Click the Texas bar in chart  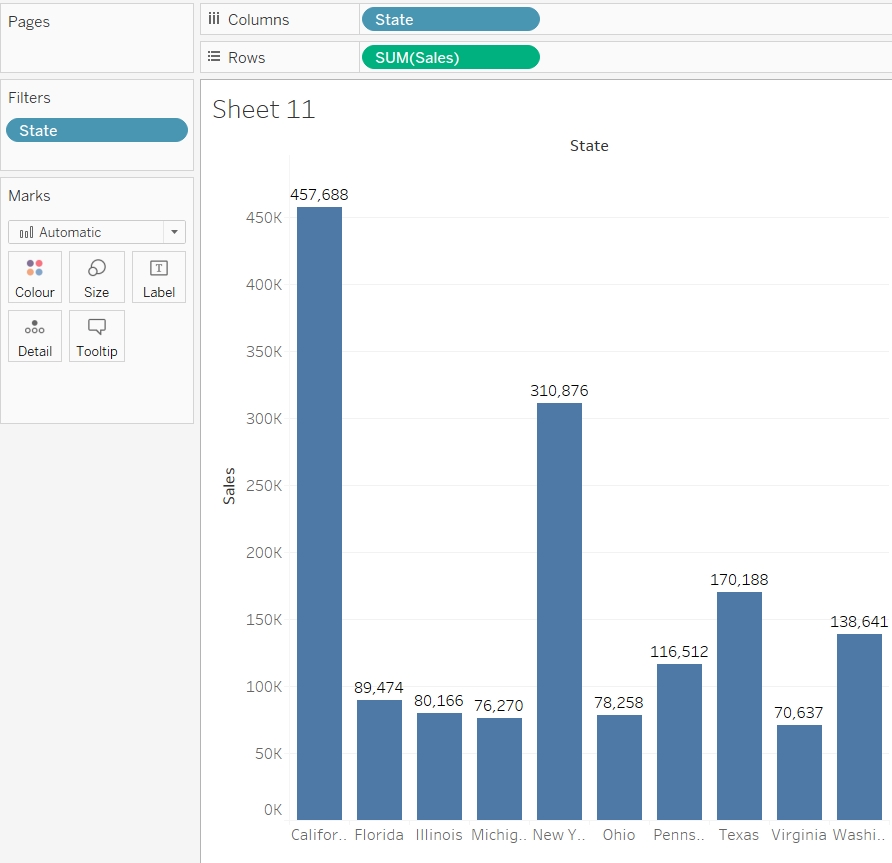(x=739, y=705)
